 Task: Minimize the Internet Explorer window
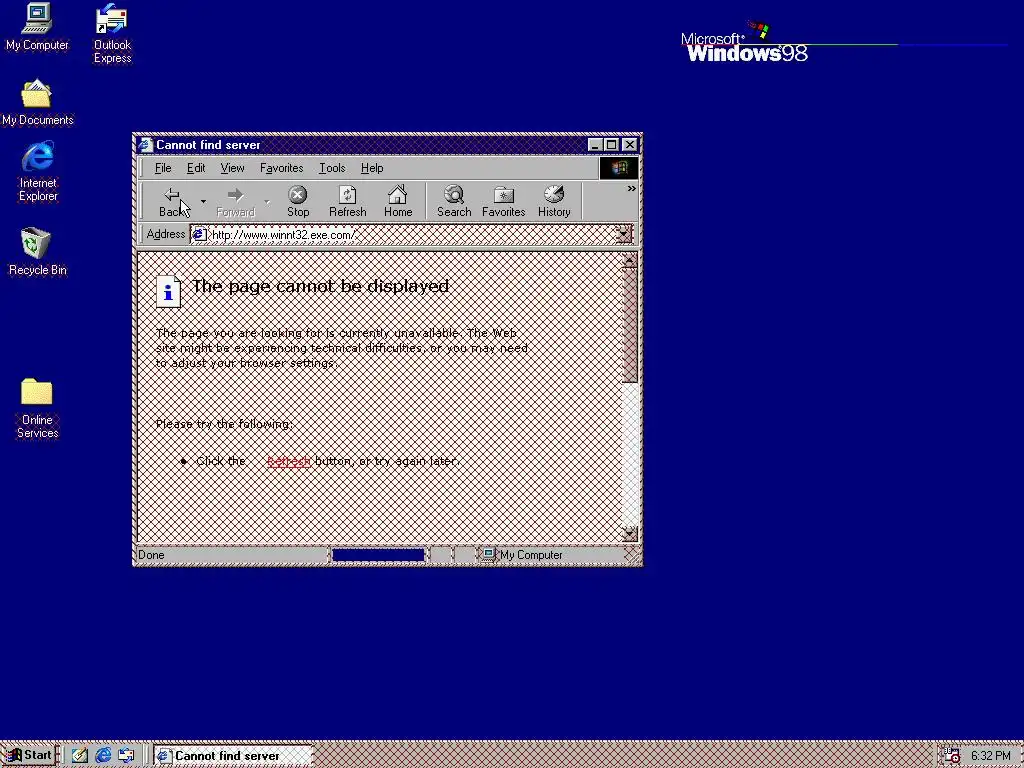coord(594,145)
